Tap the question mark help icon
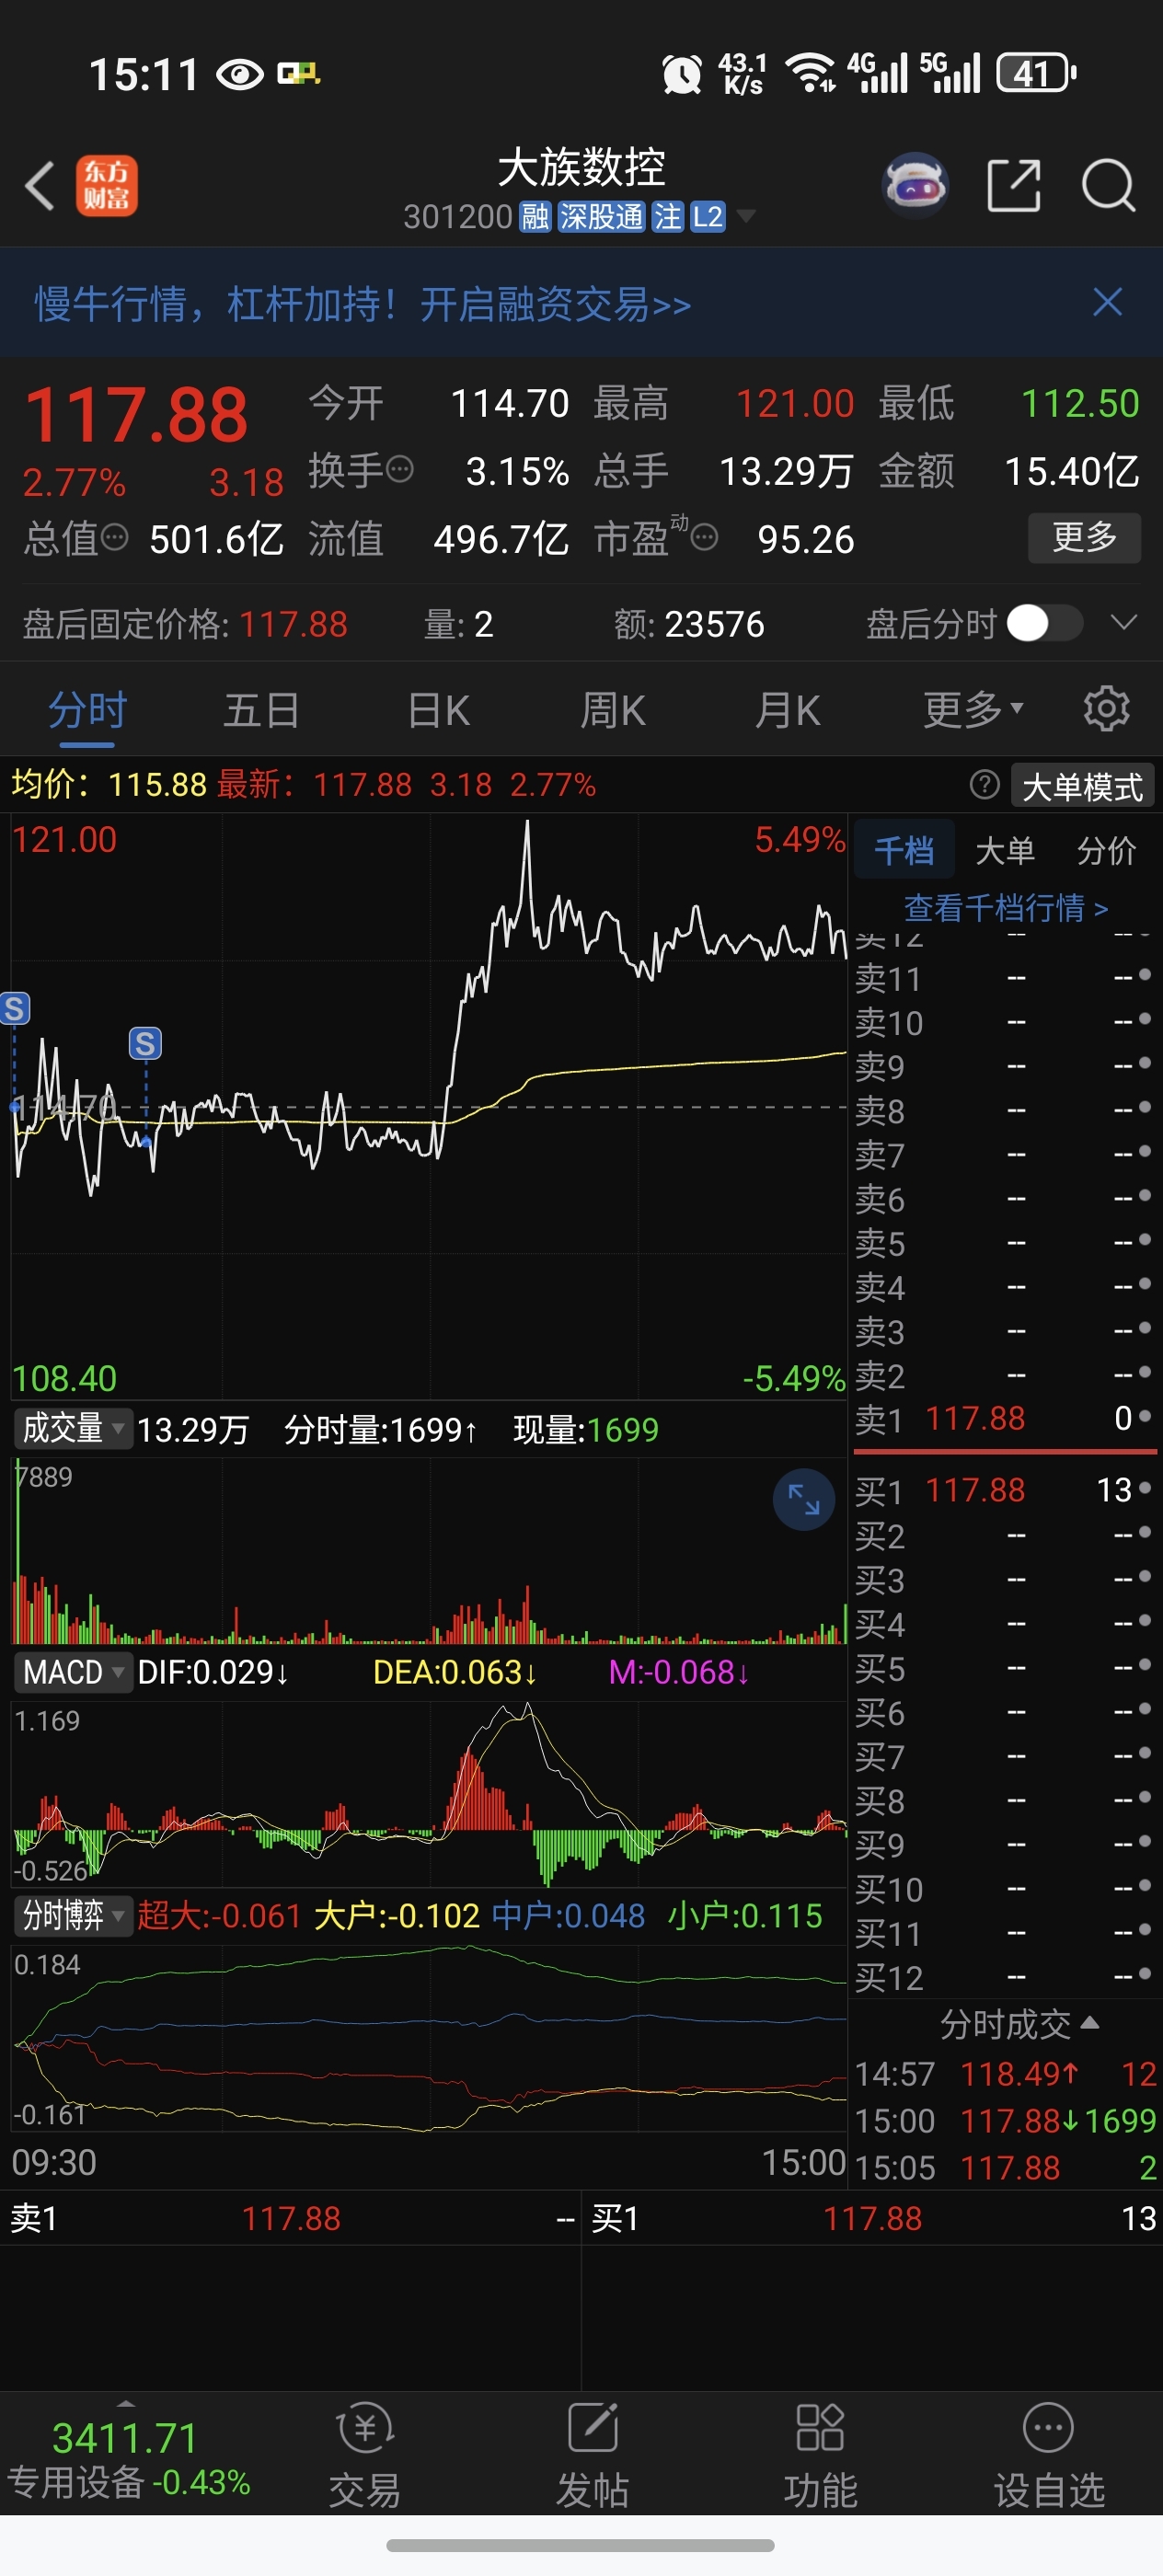Image resolution: width=1163 pixels, height=2576 pixels. pos(985,785)
